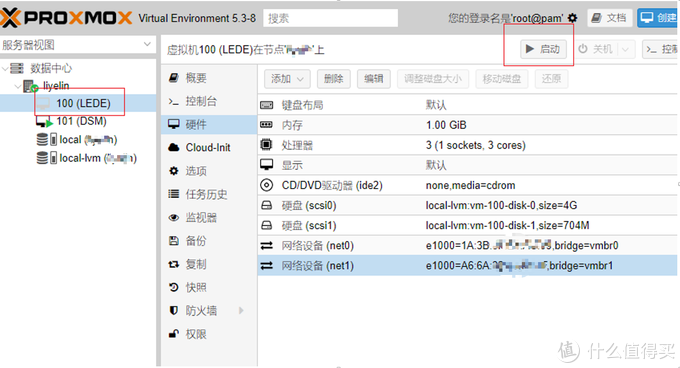Click the 3 (1 sockets, 3 cores) value

[x=476, y=145]
